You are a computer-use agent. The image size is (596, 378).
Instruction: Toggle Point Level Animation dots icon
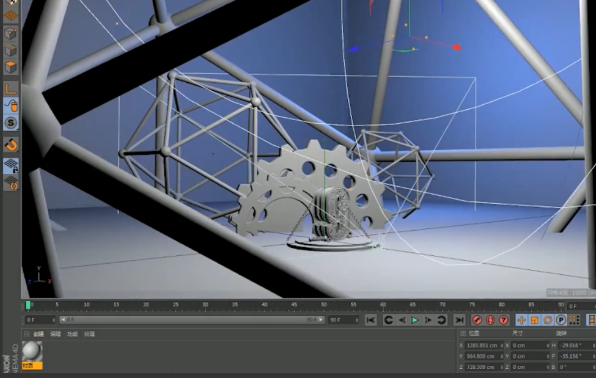point(574,320)
